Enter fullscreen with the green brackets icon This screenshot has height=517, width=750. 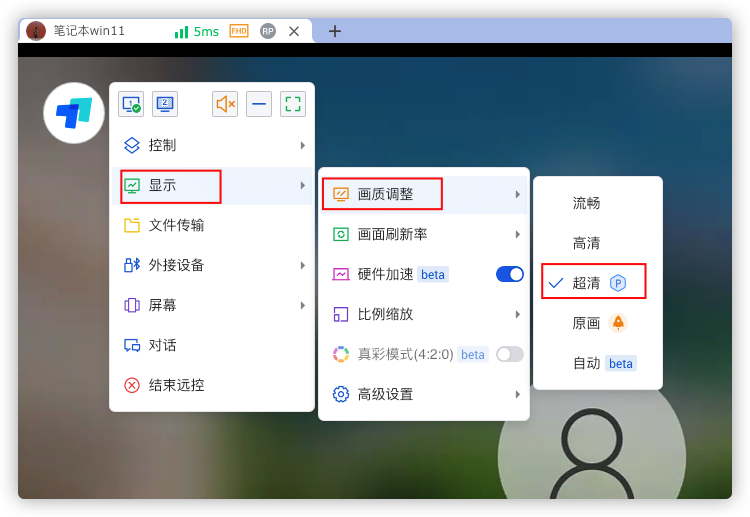(293, 104)
